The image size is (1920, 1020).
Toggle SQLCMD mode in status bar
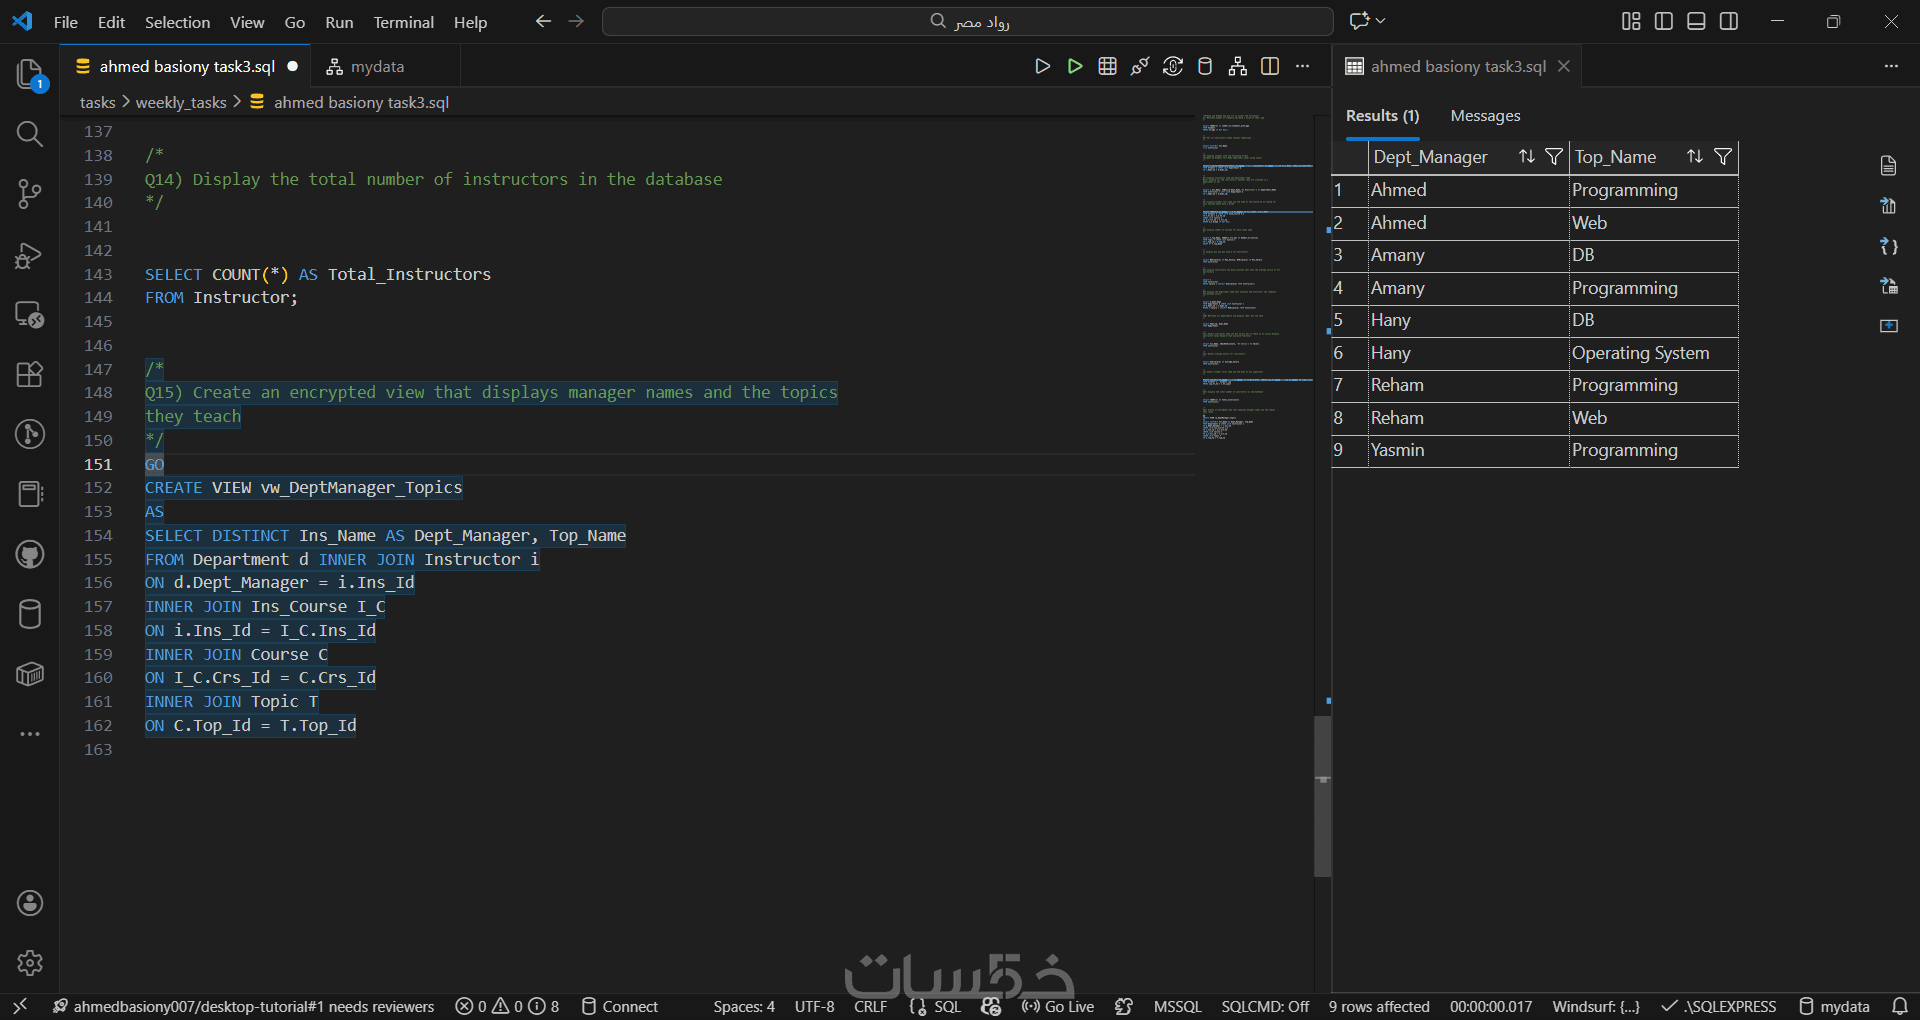[x=1265, y=1006]
